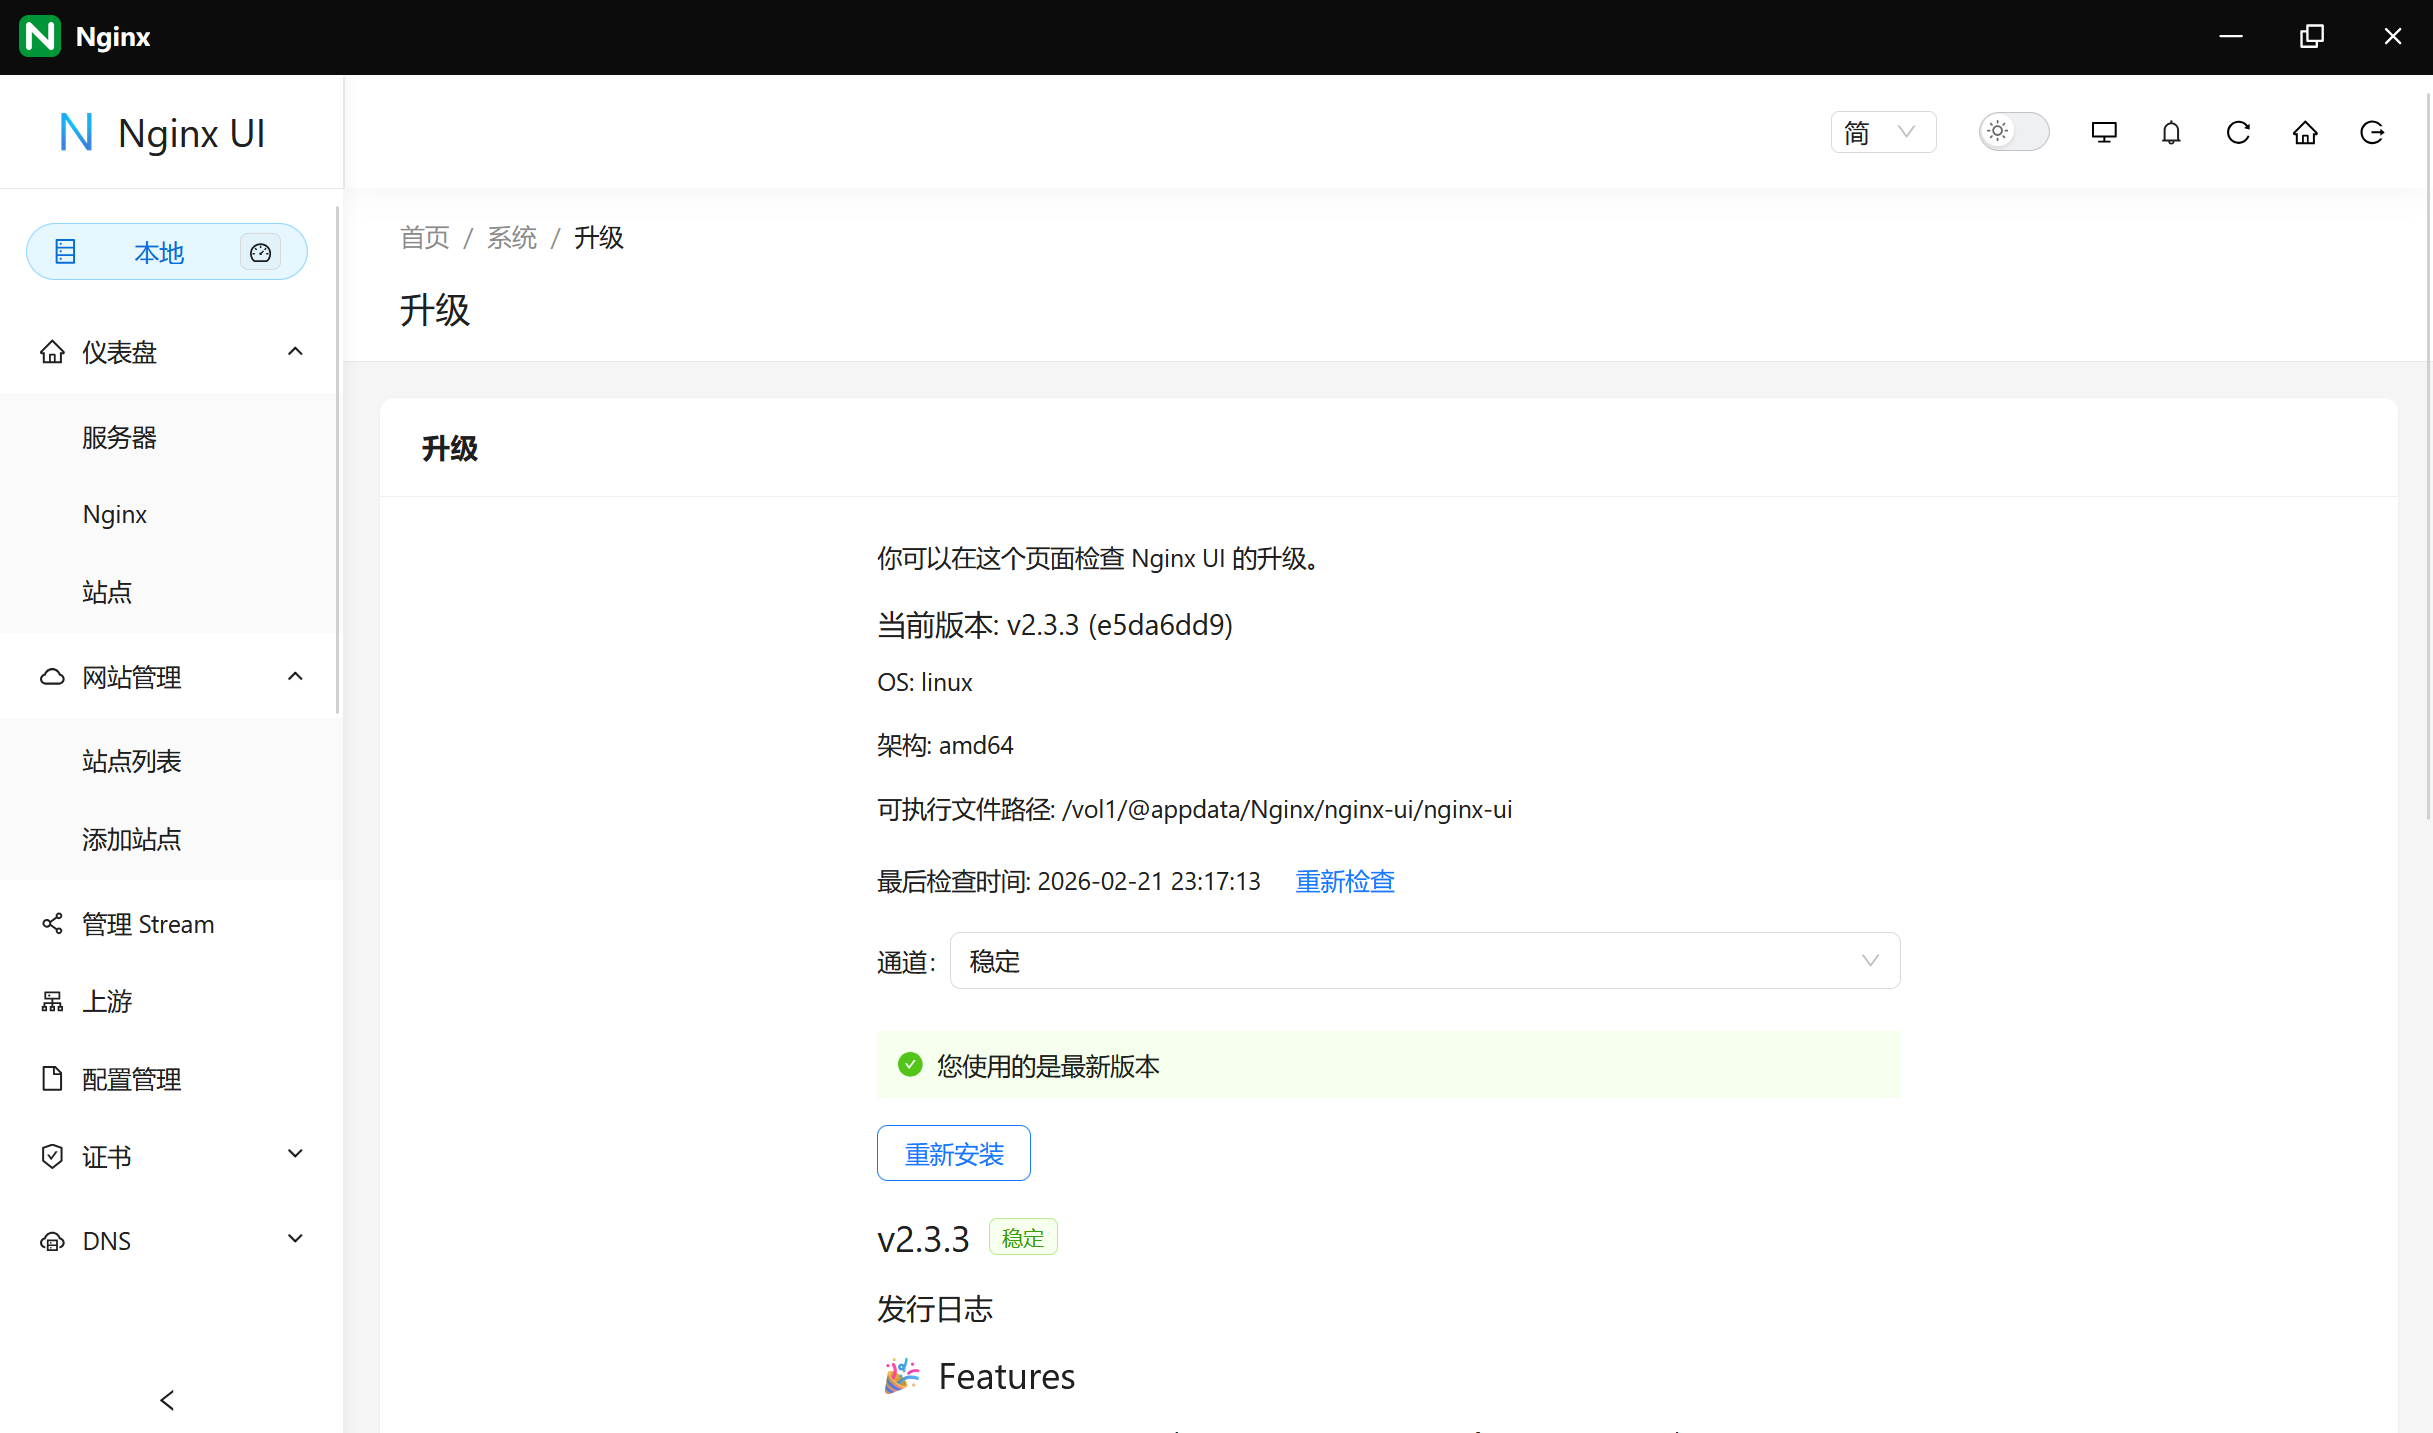The image size is (2433, 1433).
Task: Toggle the light/dark theme switch
Action: pyautogui.click(x=2012, y=131)
